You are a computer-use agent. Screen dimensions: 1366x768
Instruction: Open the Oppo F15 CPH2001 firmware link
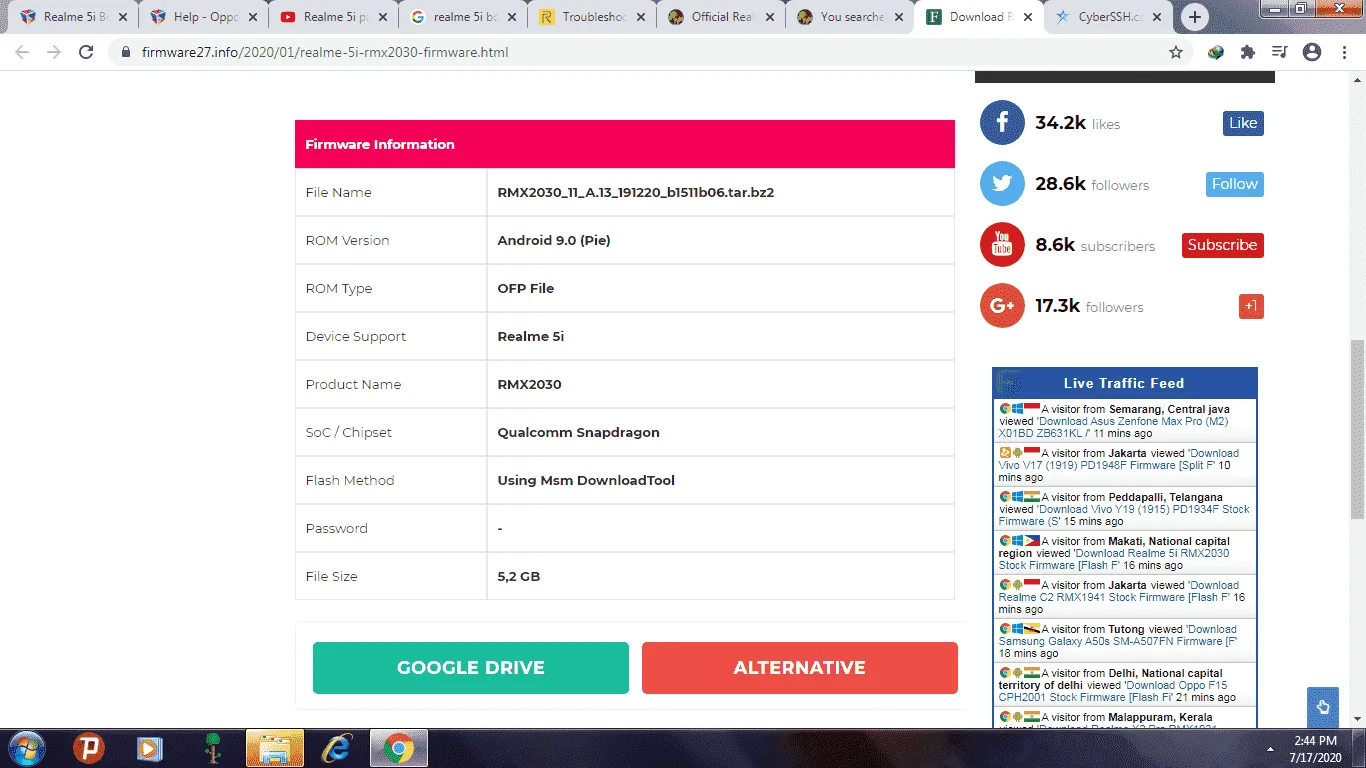pyautogui.click(x=1115, y=691)
